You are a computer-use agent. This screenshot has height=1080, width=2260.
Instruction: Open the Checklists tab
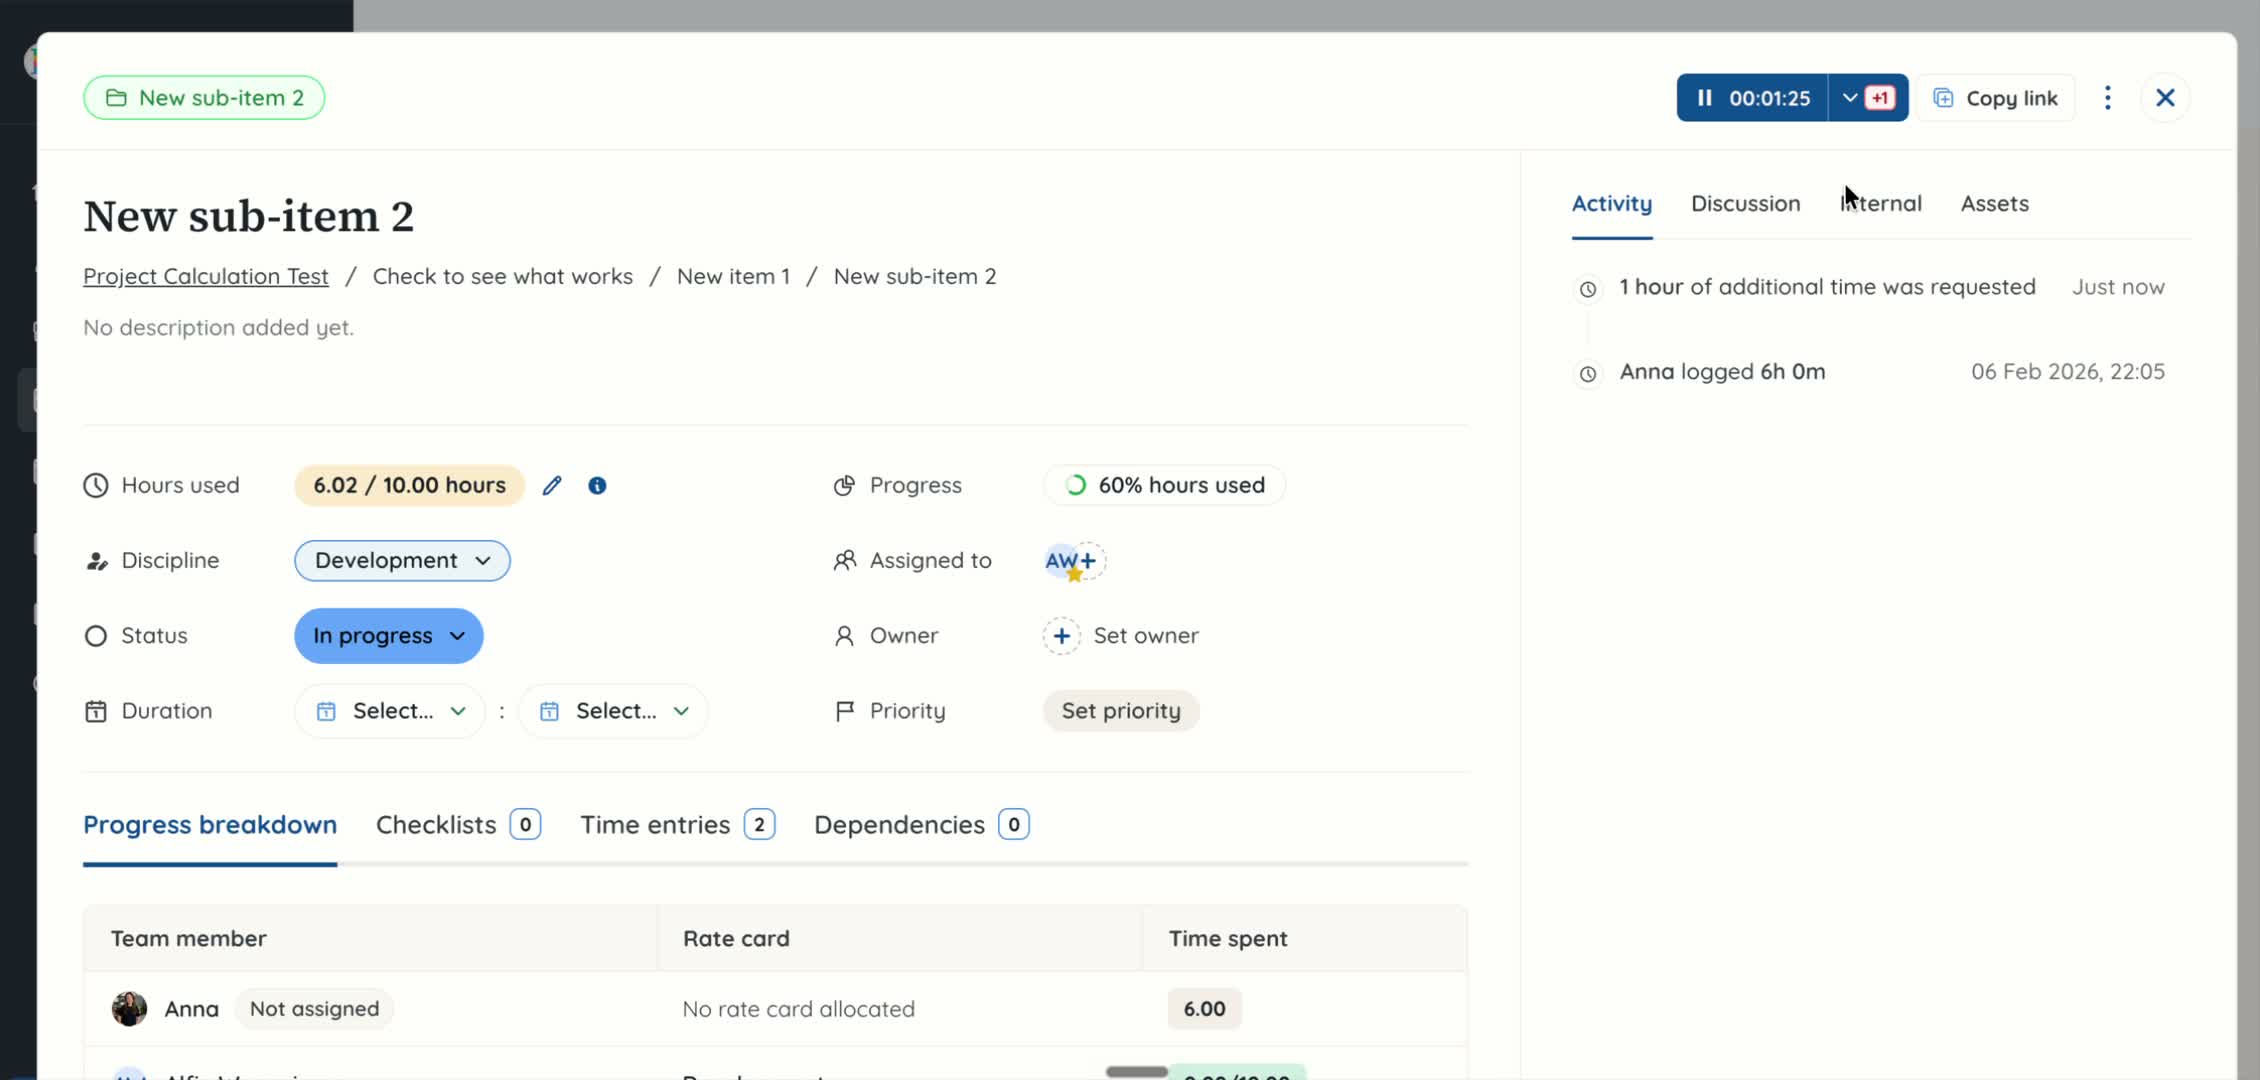click(458, 825)
